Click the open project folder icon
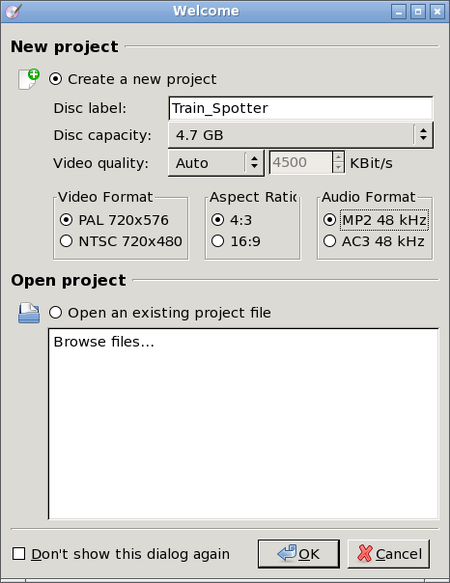This screenshot has width=450, height=583. point(29,313)
